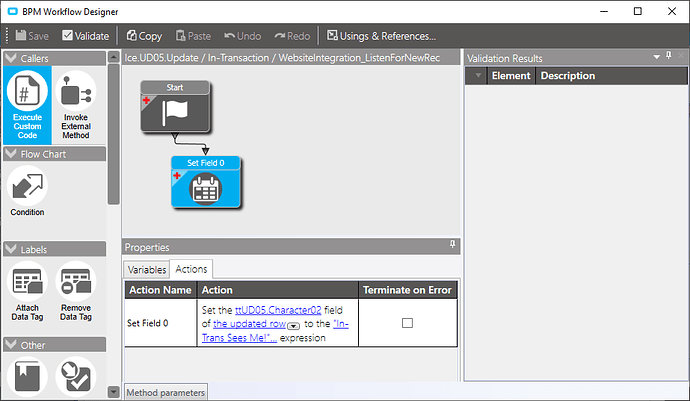Viewport: 690px width, 401px height.
Task: Open Validation Results panel options dropdown
Action: tap(657, 57)
